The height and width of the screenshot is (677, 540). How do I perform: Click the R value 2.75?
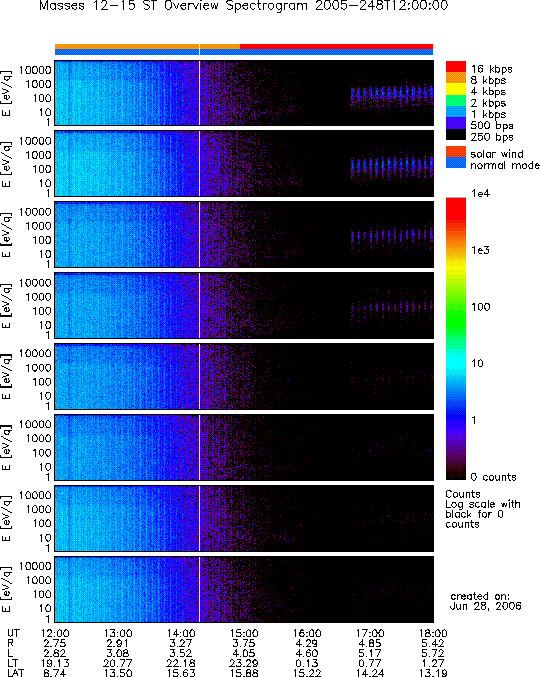tap(55, 643)
